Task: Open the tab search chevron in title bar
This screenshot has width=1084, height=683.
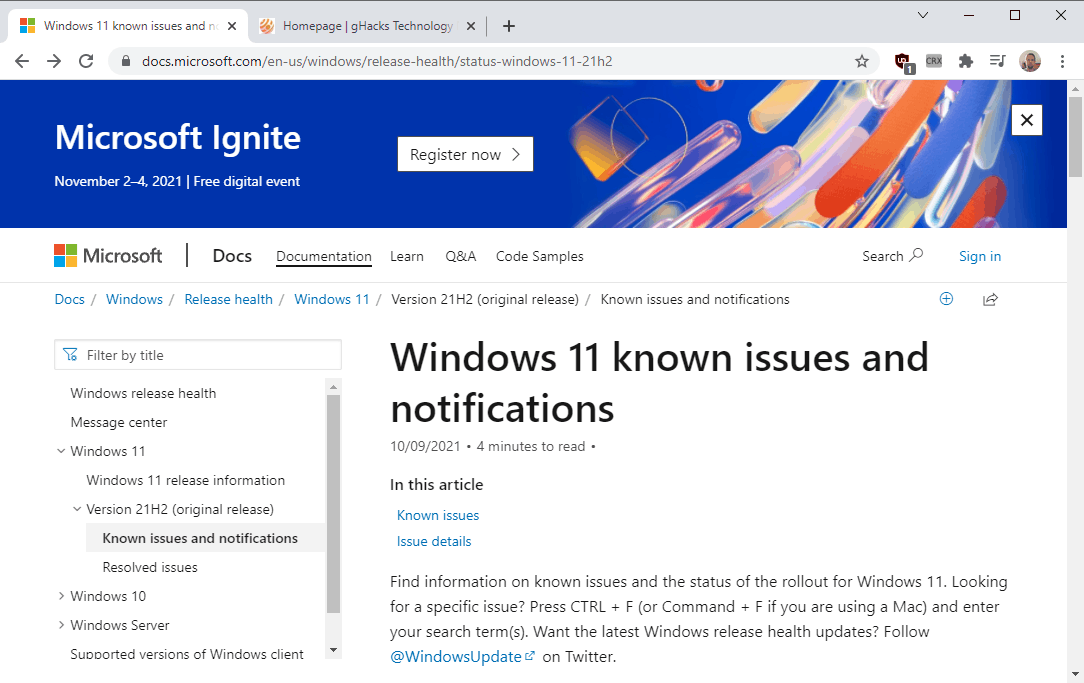Action: pyautogui.click(x=922, y=15)
